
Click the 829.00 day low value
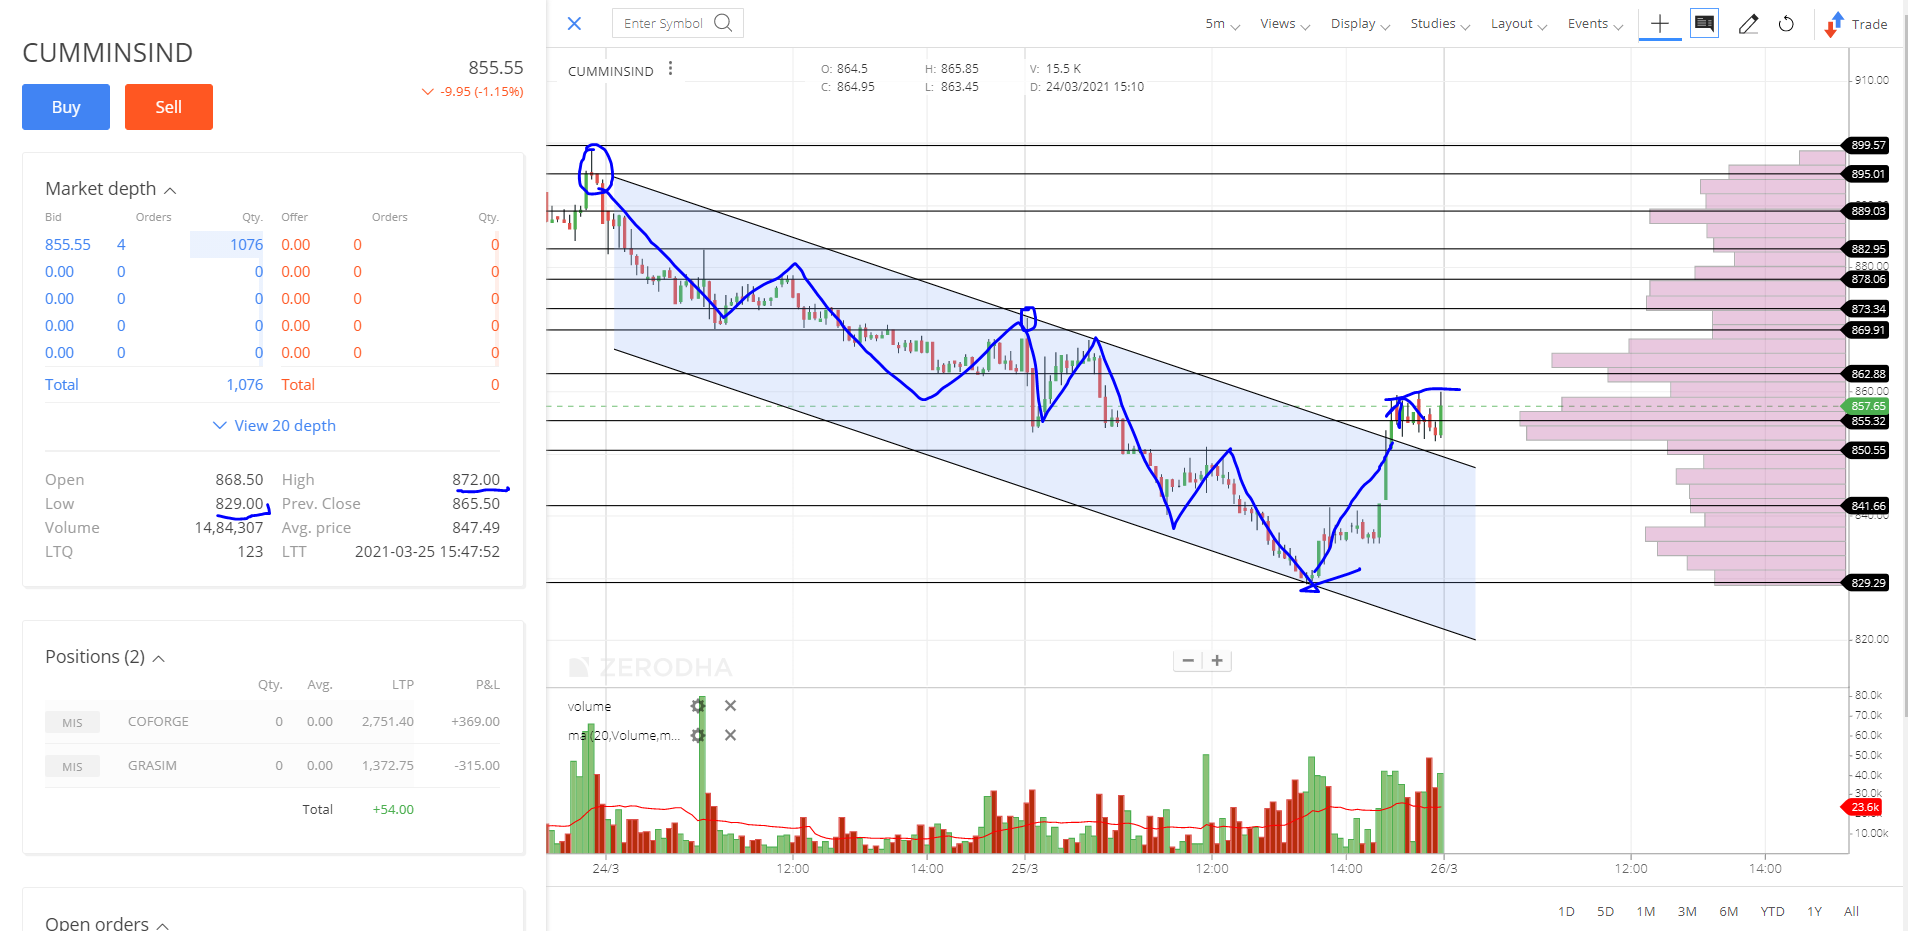(x=239, y=504)
